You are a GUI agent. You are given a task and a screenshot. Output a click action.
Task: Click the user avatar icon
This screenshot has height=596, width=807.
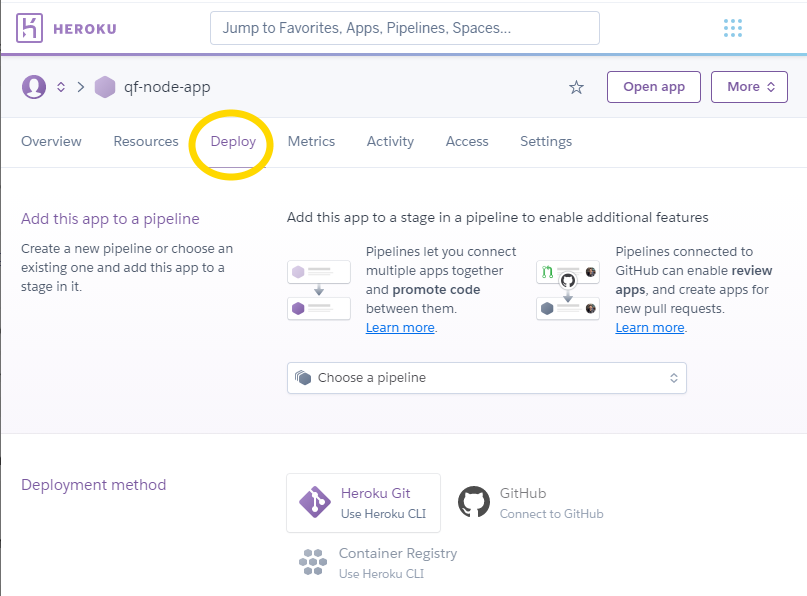click(x=34, y=87)
